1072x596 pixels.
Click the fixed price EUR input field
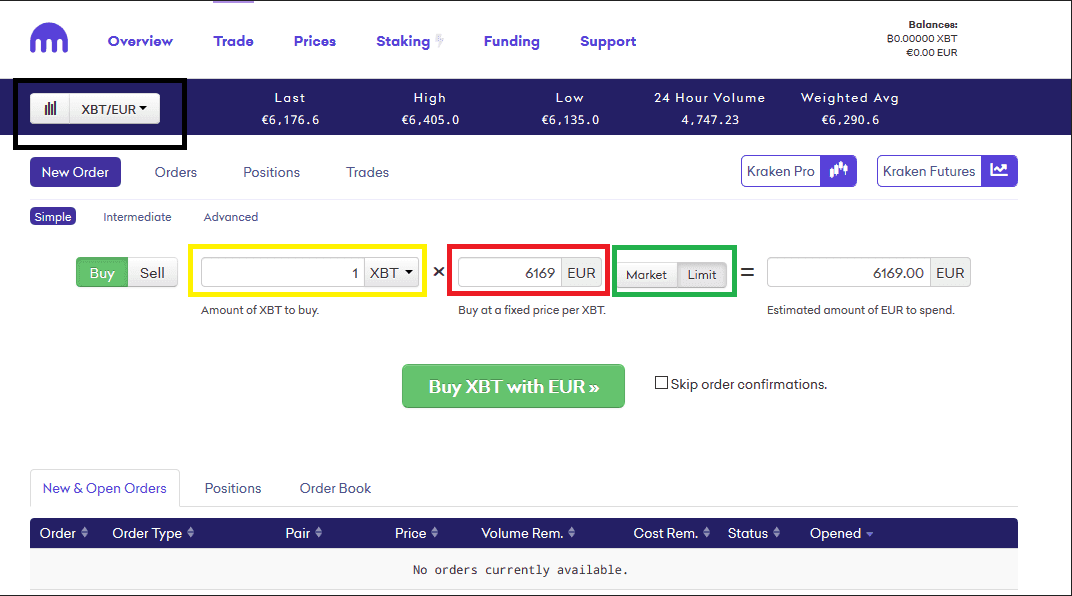(x=510, y=273)
